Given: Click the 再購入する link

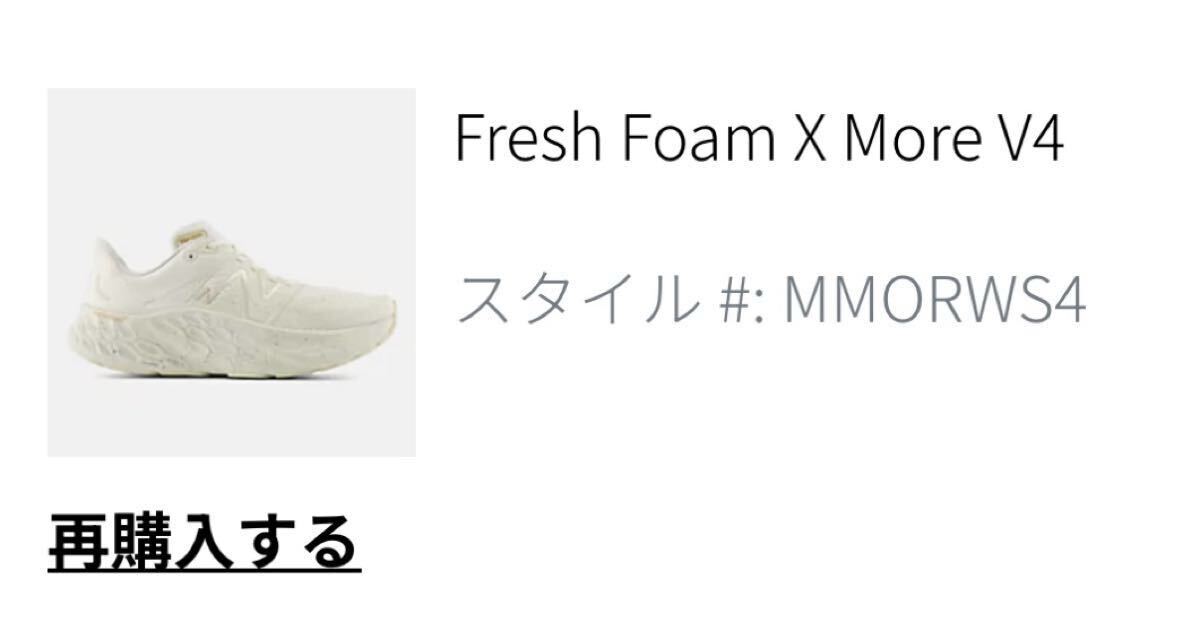Looking at the screenshot, I should (x=203, y=542).
